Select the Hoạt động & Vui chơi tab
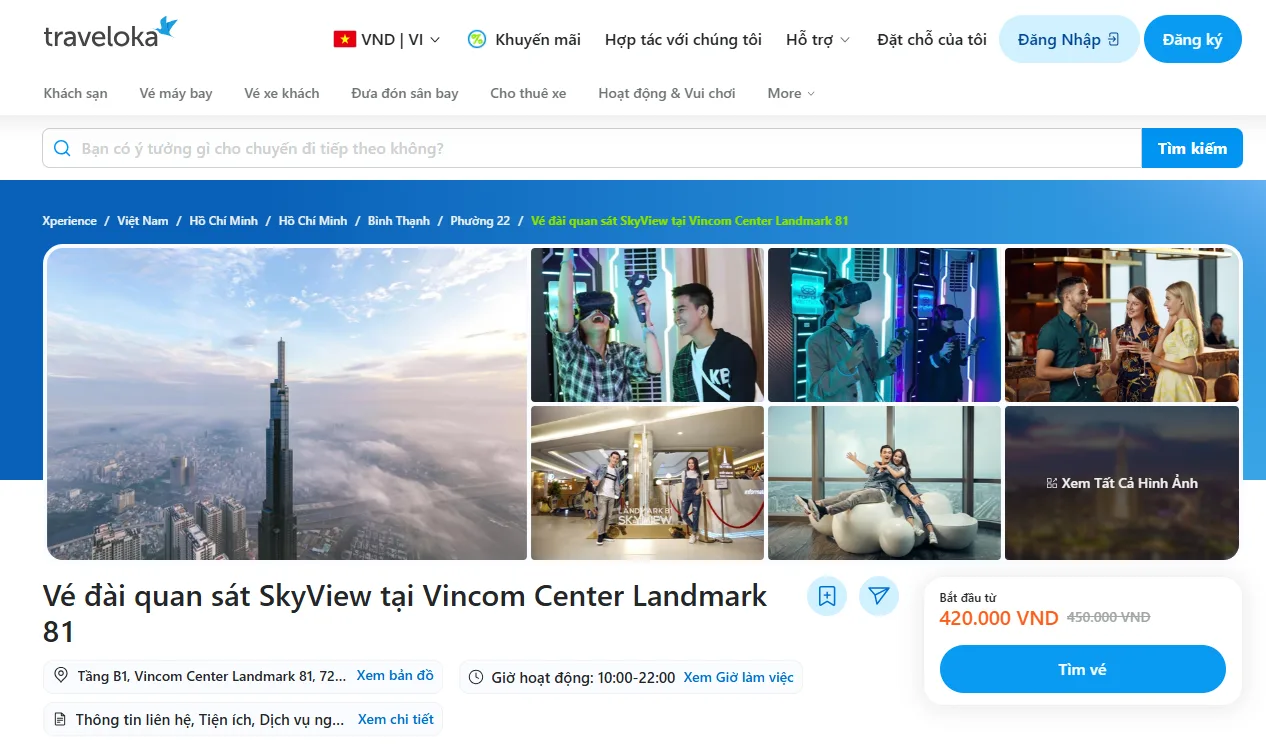 (667, 93)
